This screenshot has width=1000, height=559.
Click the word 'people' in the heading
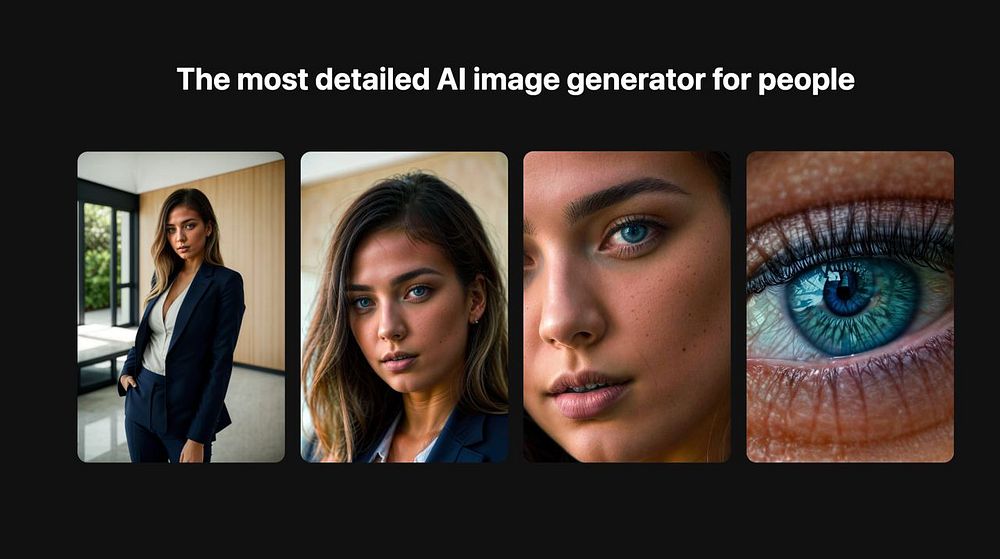click(x=806, y=81)
